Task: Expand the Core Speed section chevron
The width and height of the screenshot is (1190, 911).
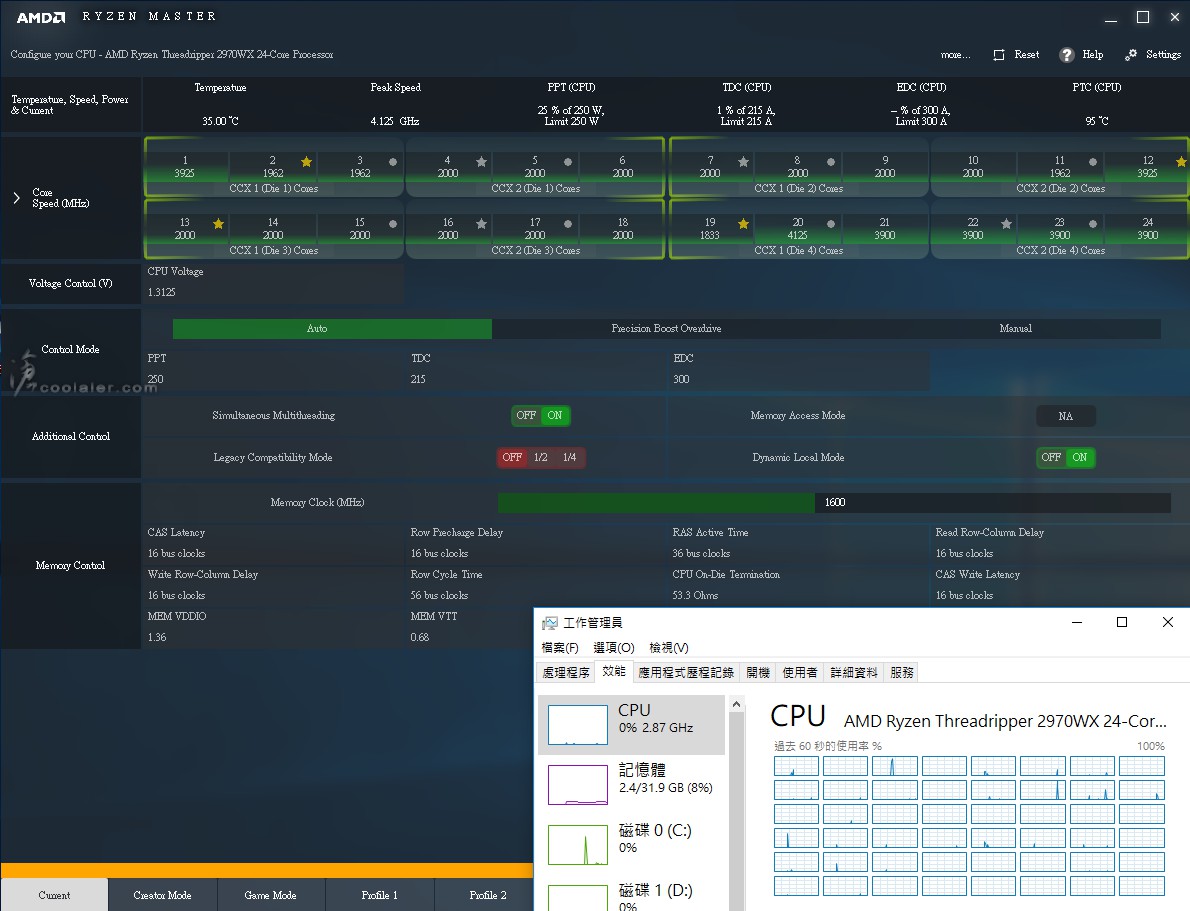Action: 16,198
